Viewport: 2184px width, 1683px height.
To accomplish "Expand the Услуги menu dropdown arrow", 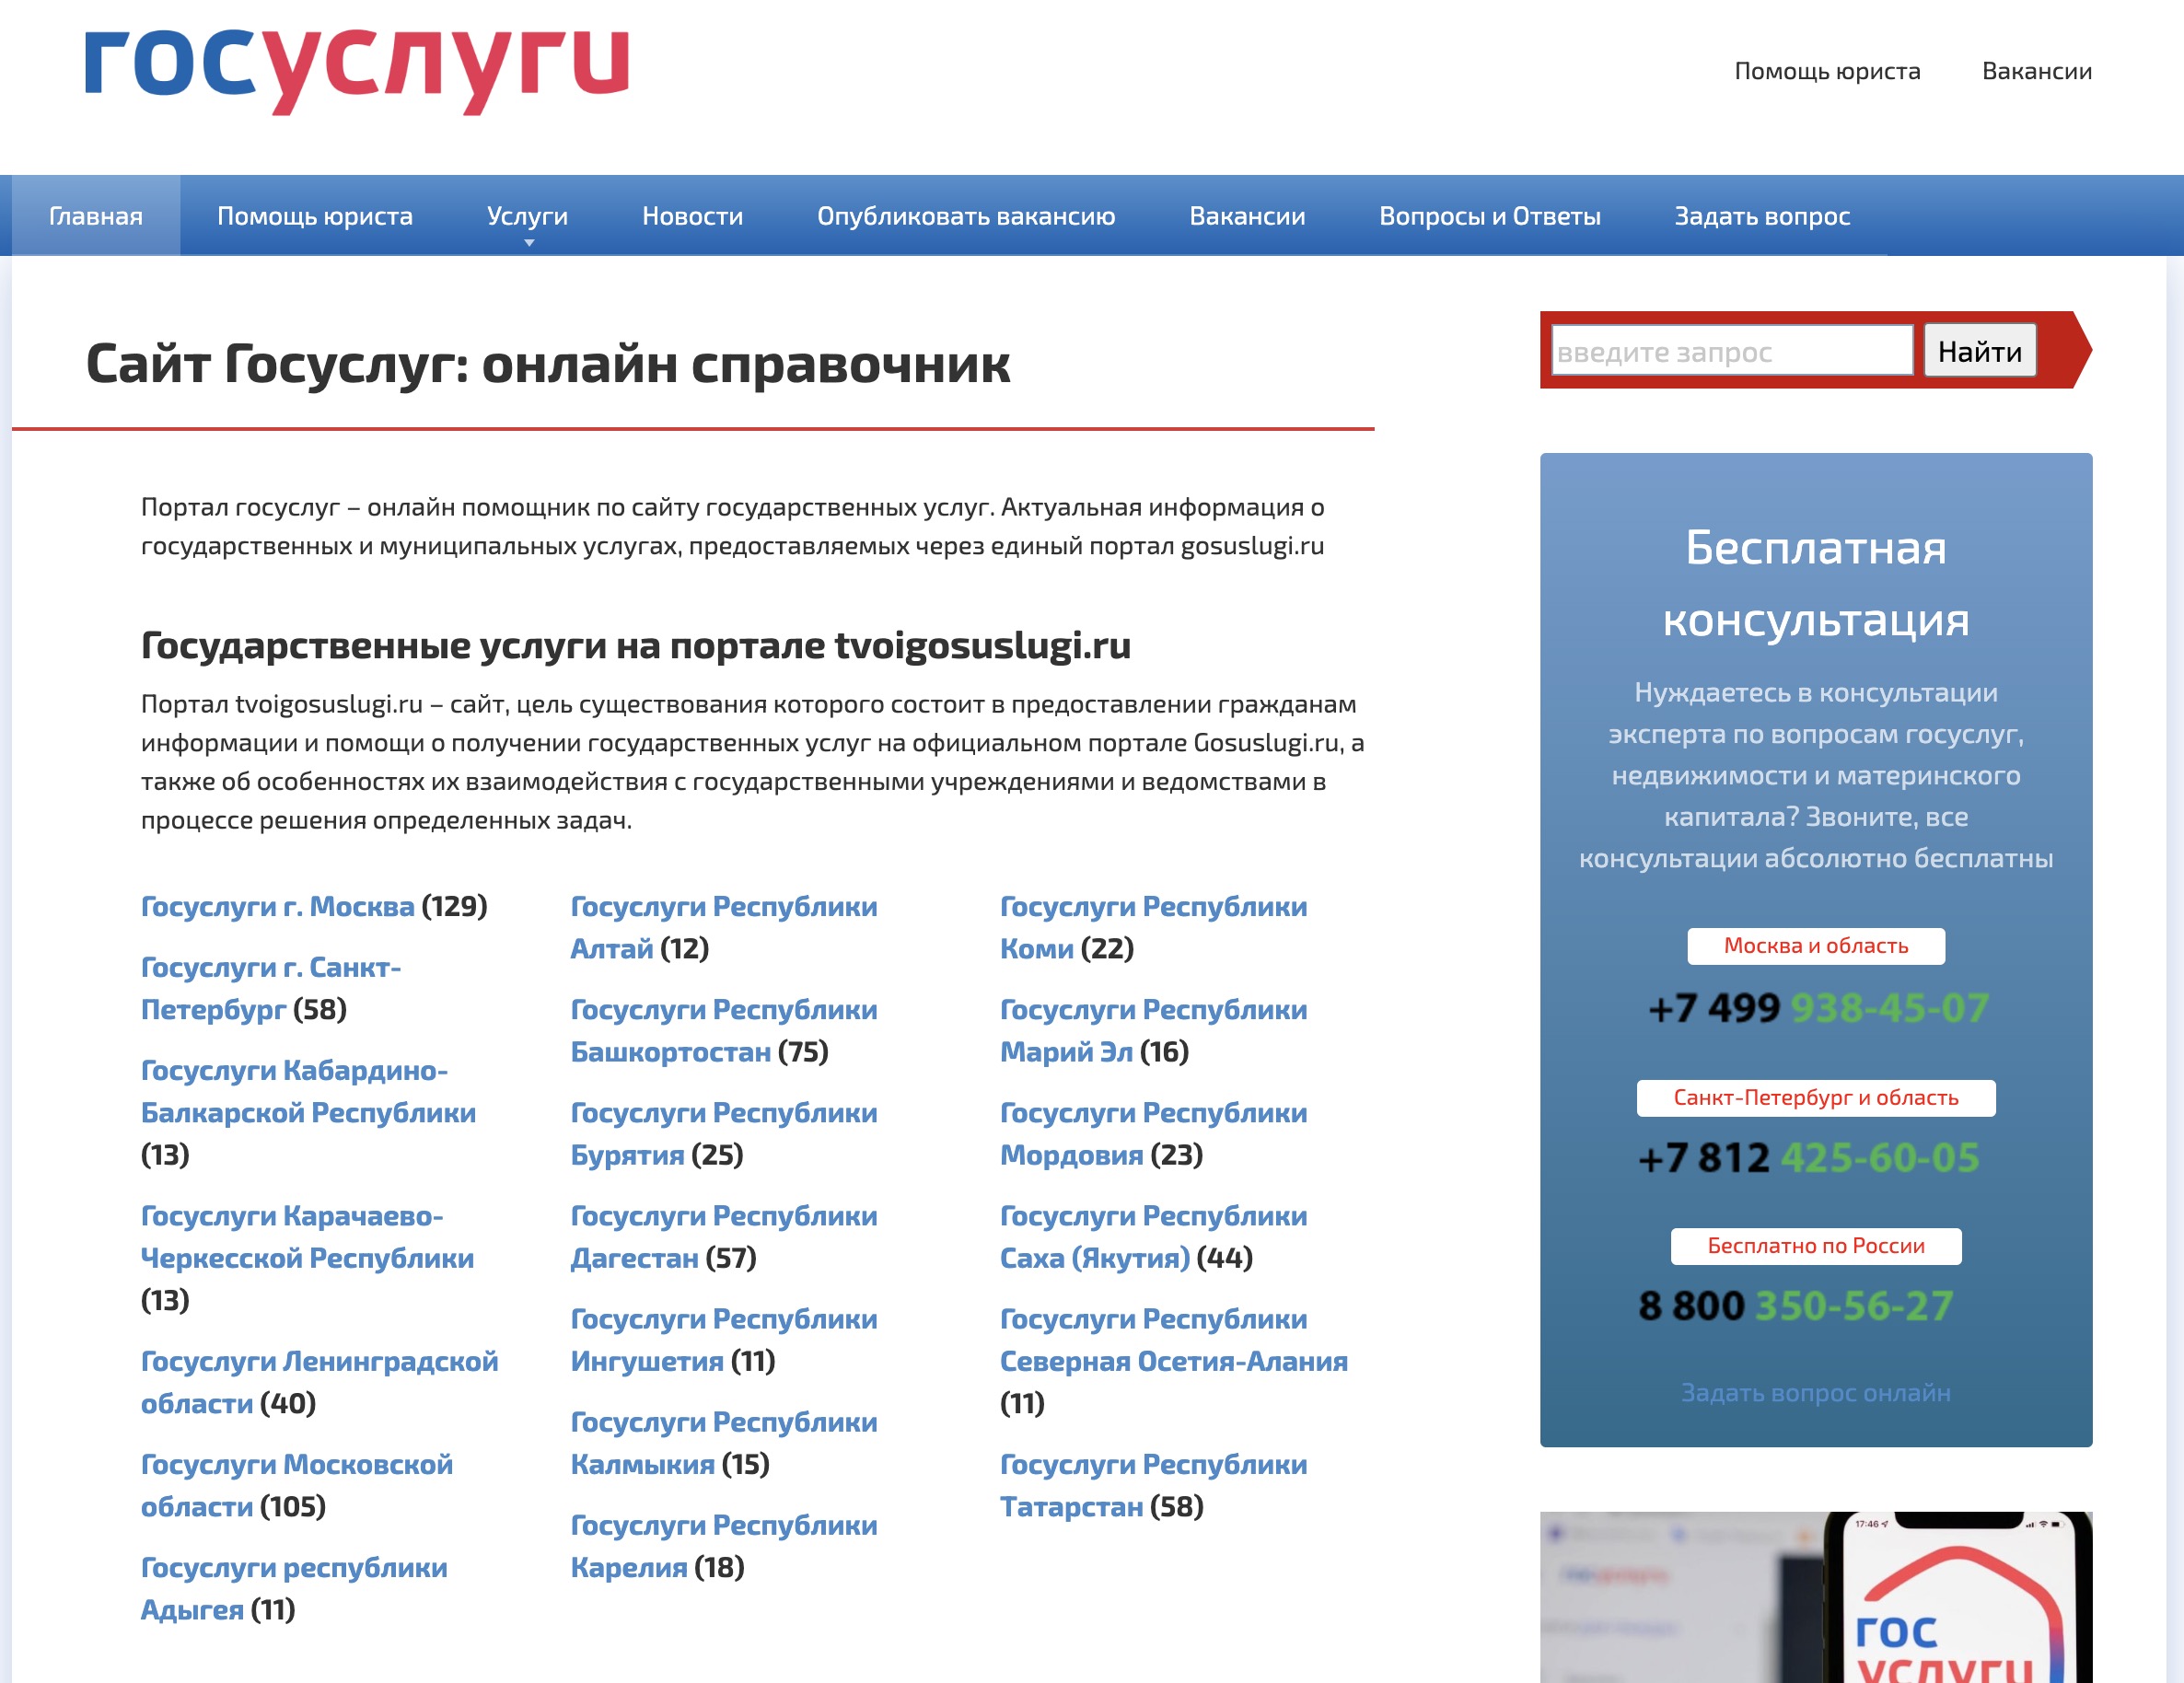I will click(x=529, y=243).
